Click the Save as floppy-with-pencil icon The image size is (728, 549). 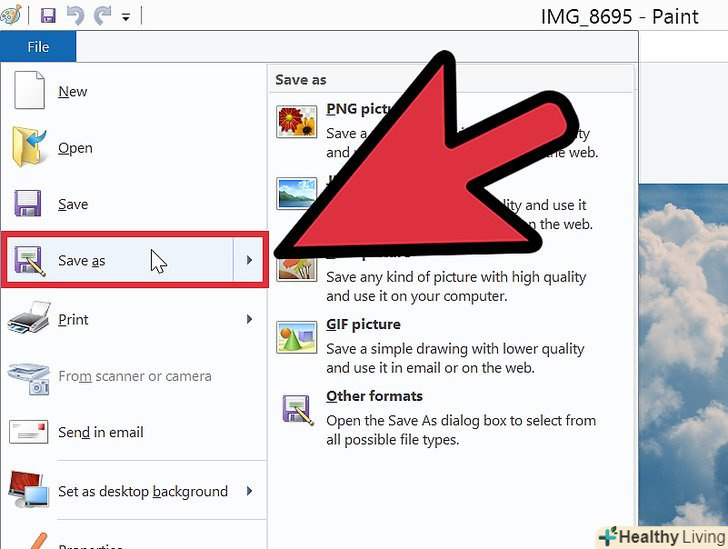pos(29,261)
